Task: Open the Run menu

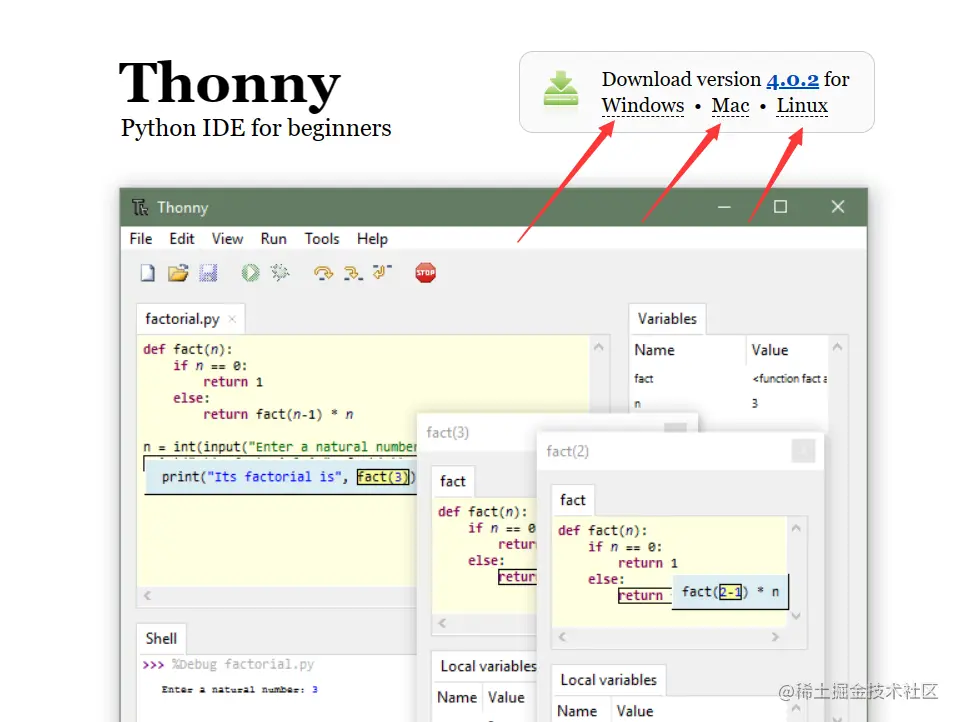Action: coord(273,239)
